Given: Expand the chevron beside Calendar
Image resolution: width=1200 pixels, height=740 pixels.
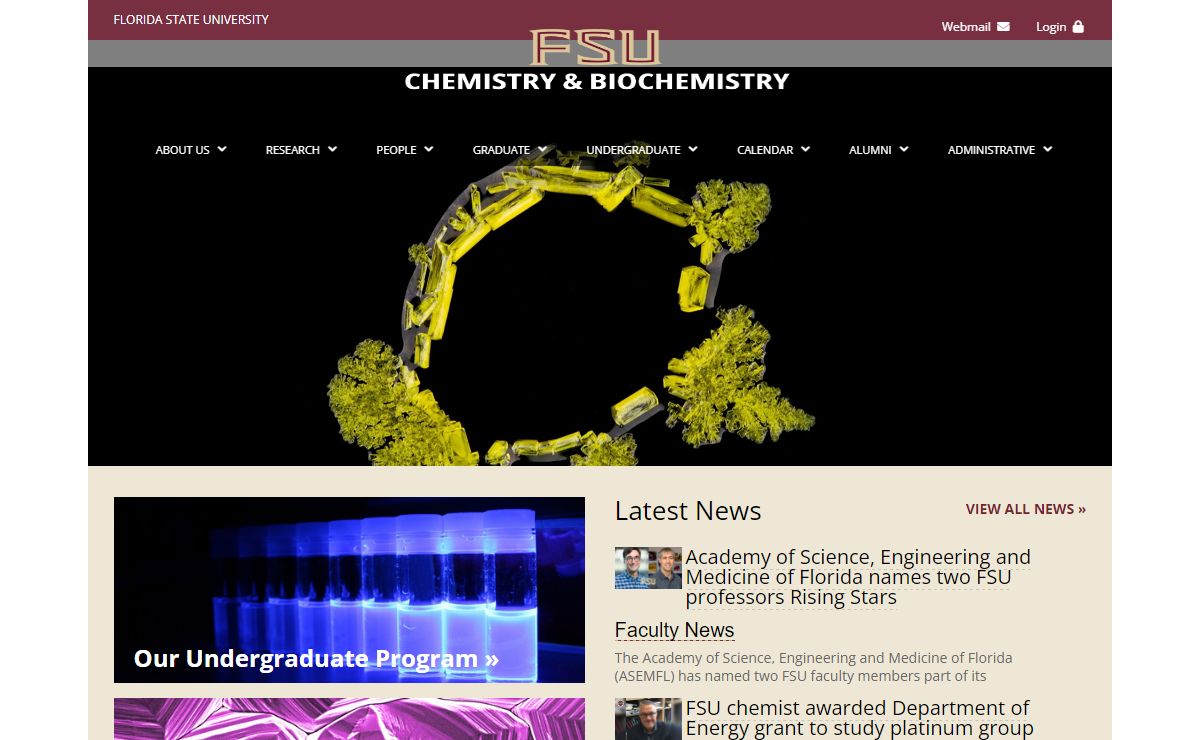Looking at the screenshot, I should (x=805, y=149).
